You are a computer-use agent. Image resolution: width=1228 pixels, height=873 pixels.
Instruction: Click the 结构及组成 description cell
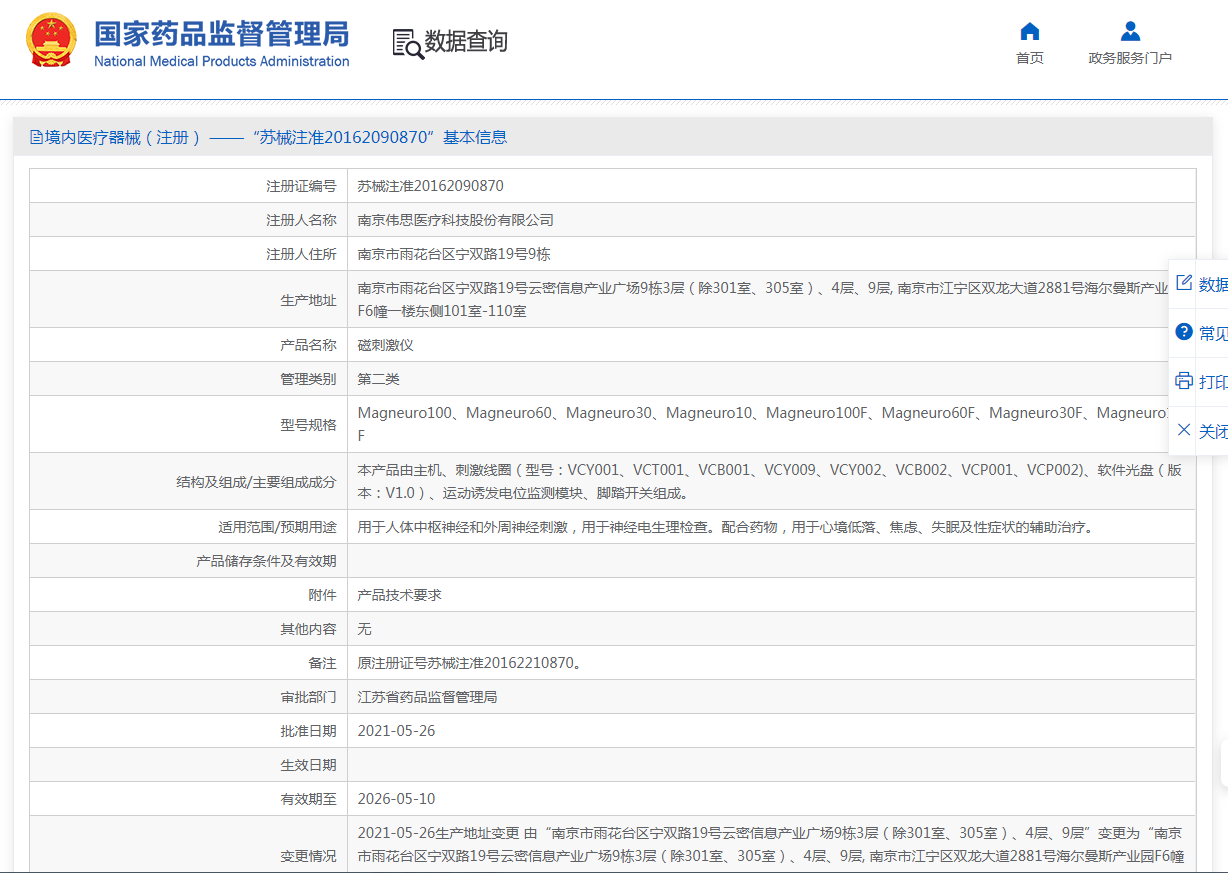click(771, 481)
